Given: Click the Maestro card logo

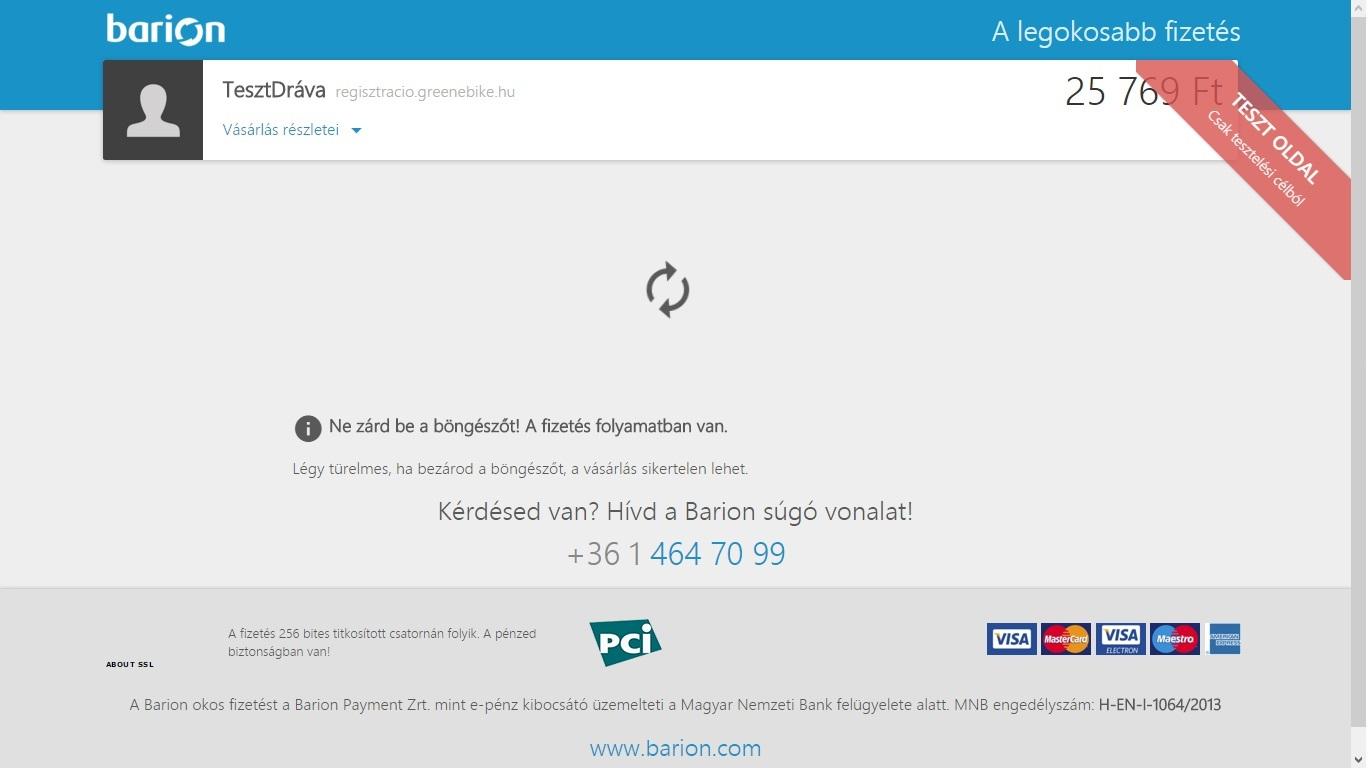Looking at the screenshot, I should coord(1174,639).
